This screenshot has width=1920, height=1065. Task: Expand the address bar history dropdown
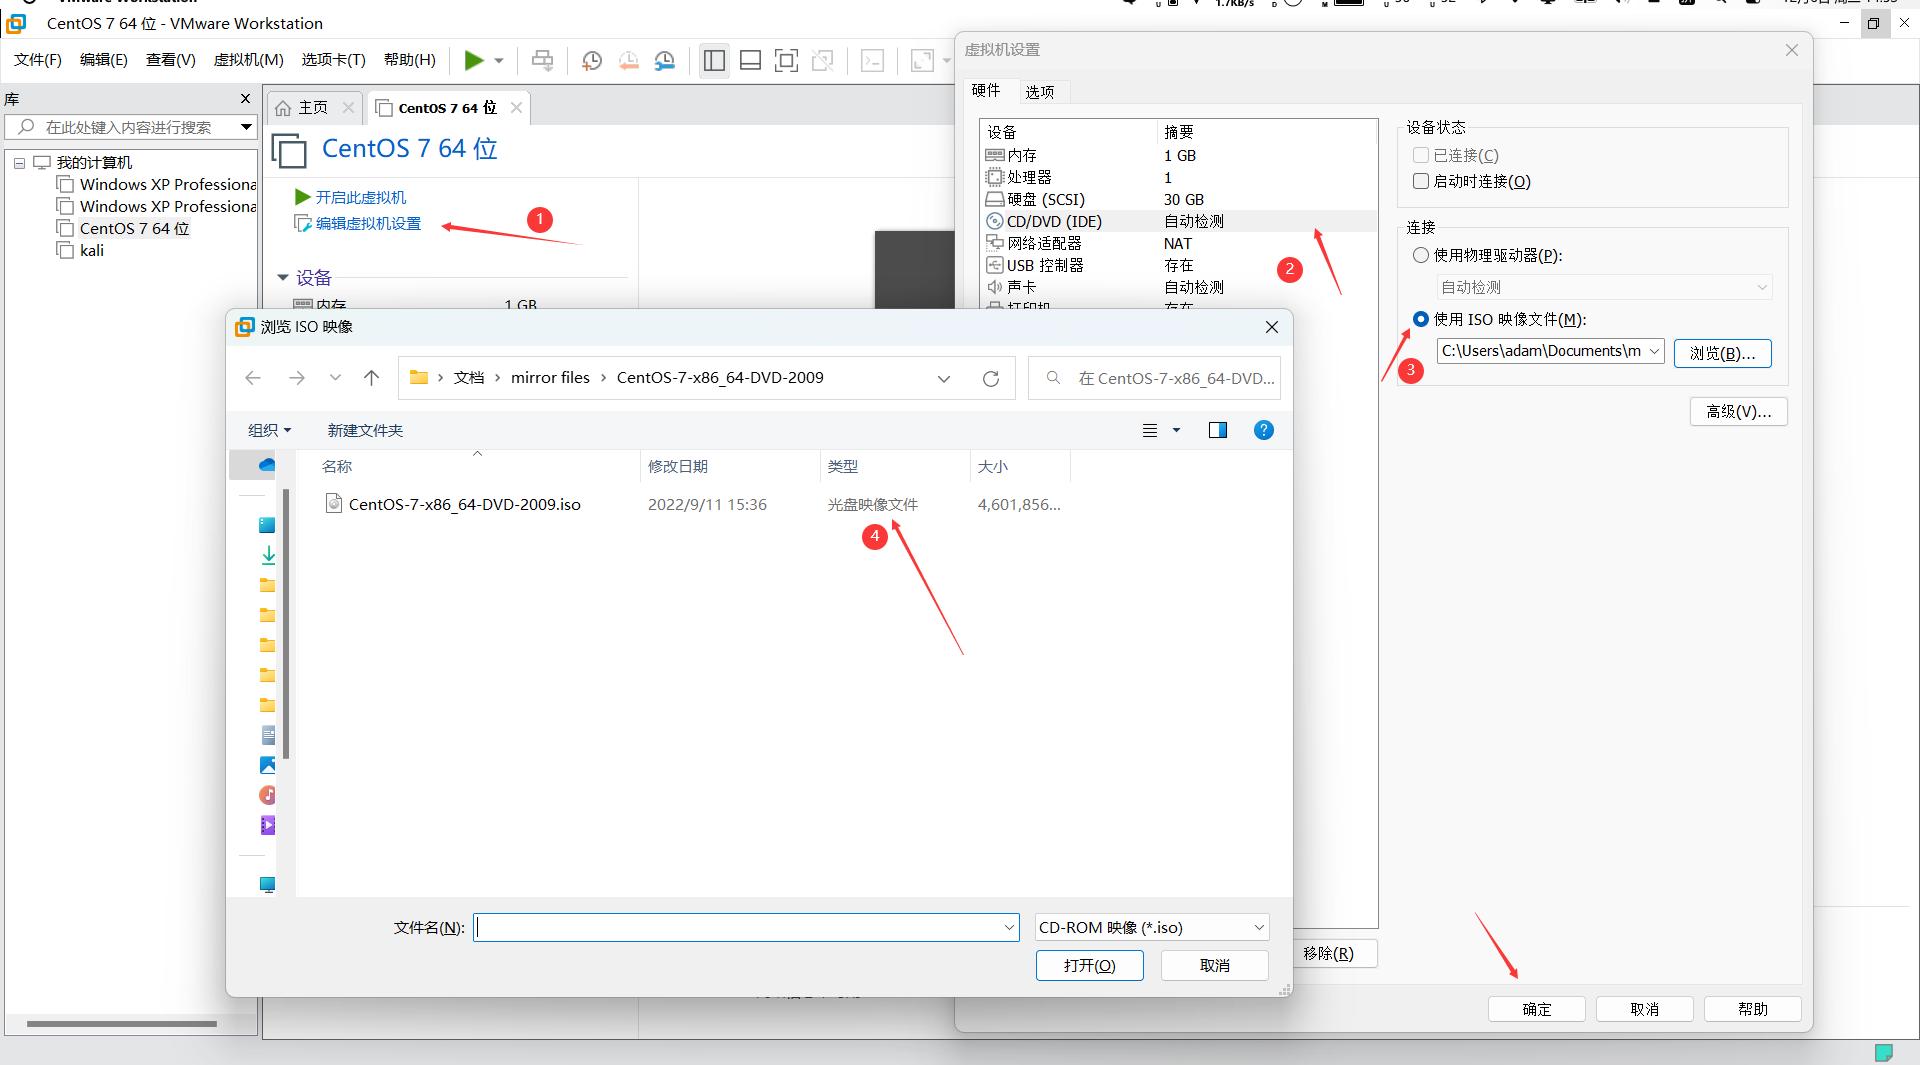pyautogui.click(x=944, y=378)
